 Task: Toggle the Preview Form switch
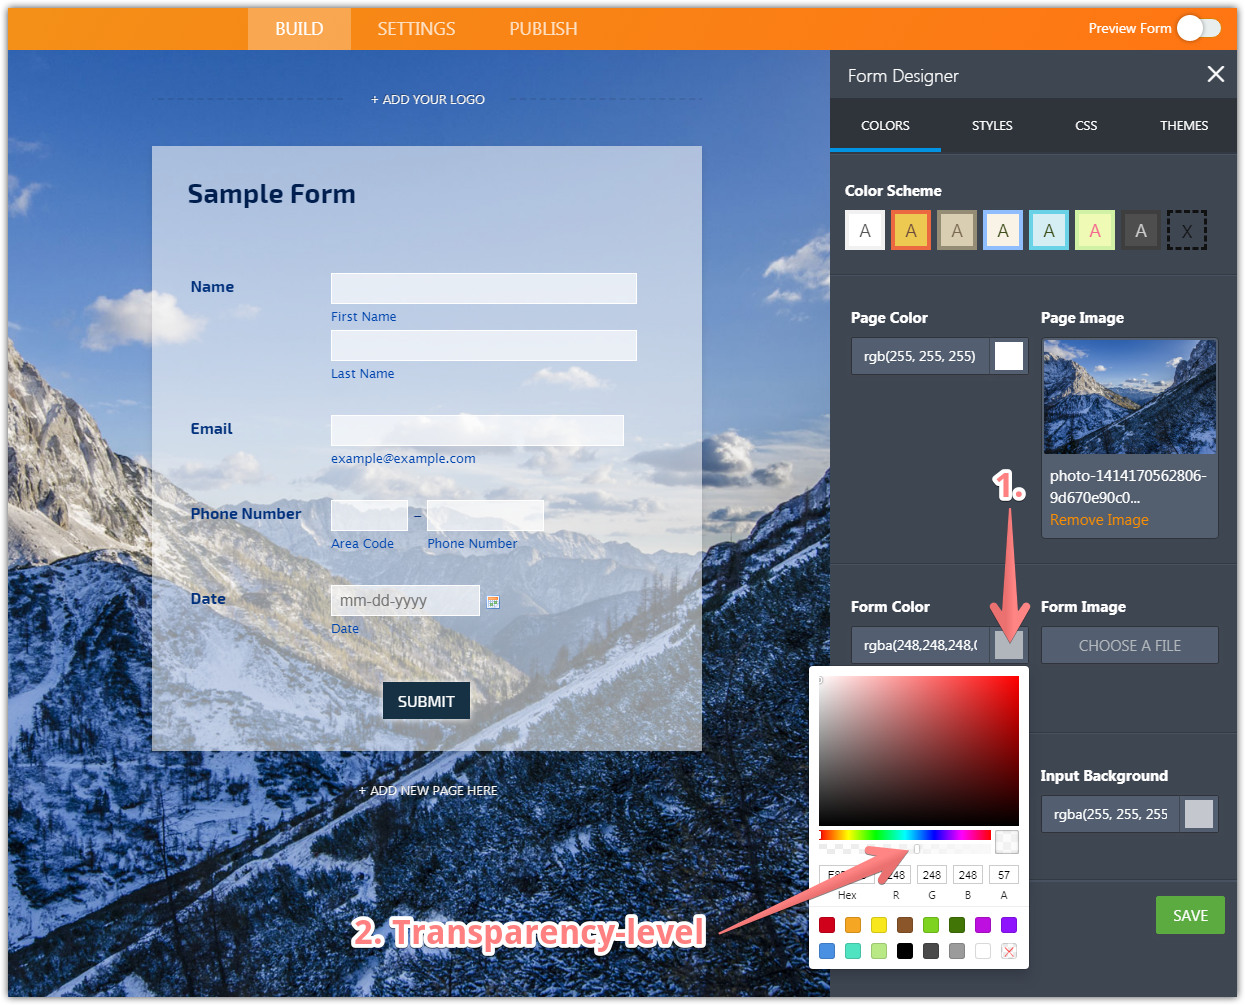1198,28
